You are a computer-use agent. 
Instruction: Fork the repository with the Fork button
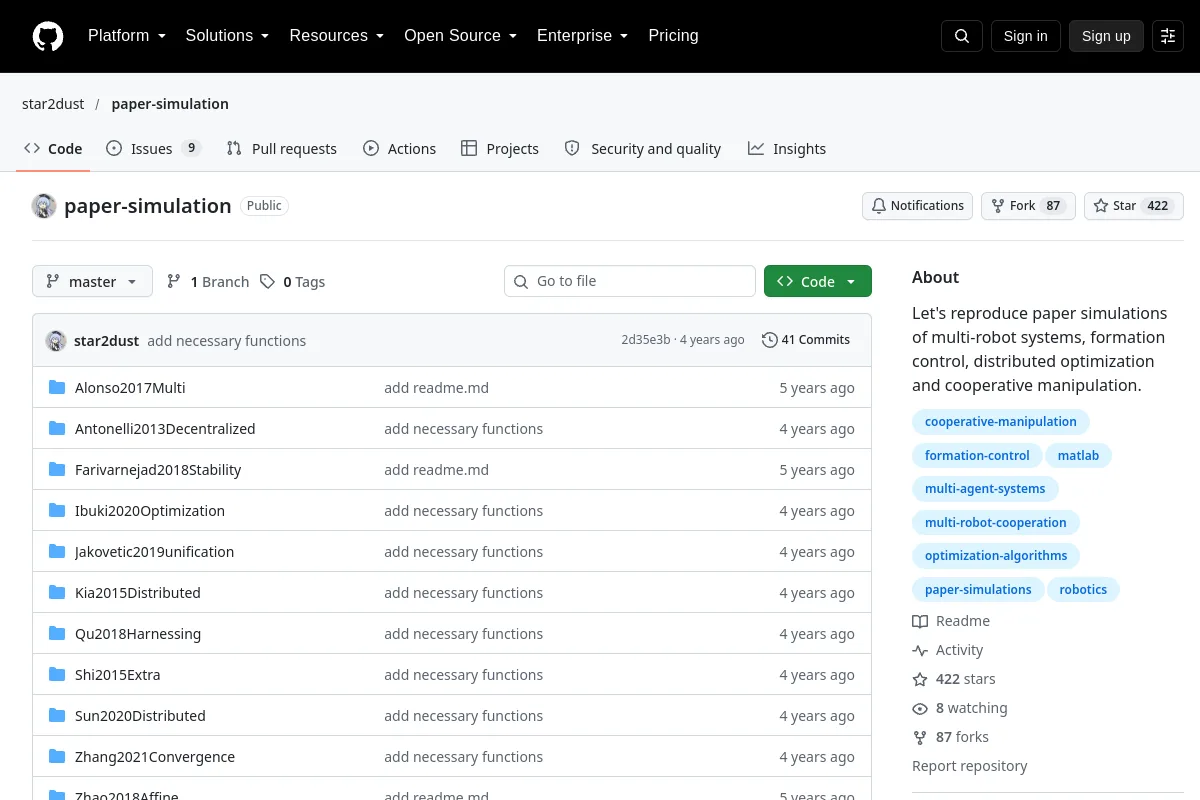[x=1028, y=206]
